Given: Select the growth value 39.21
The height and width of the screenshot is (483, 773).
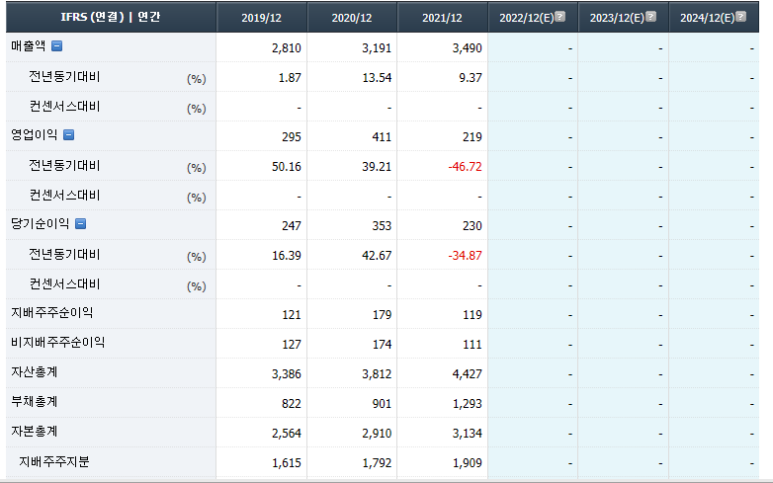Looking at the screenshot, I should coord(377,167).
